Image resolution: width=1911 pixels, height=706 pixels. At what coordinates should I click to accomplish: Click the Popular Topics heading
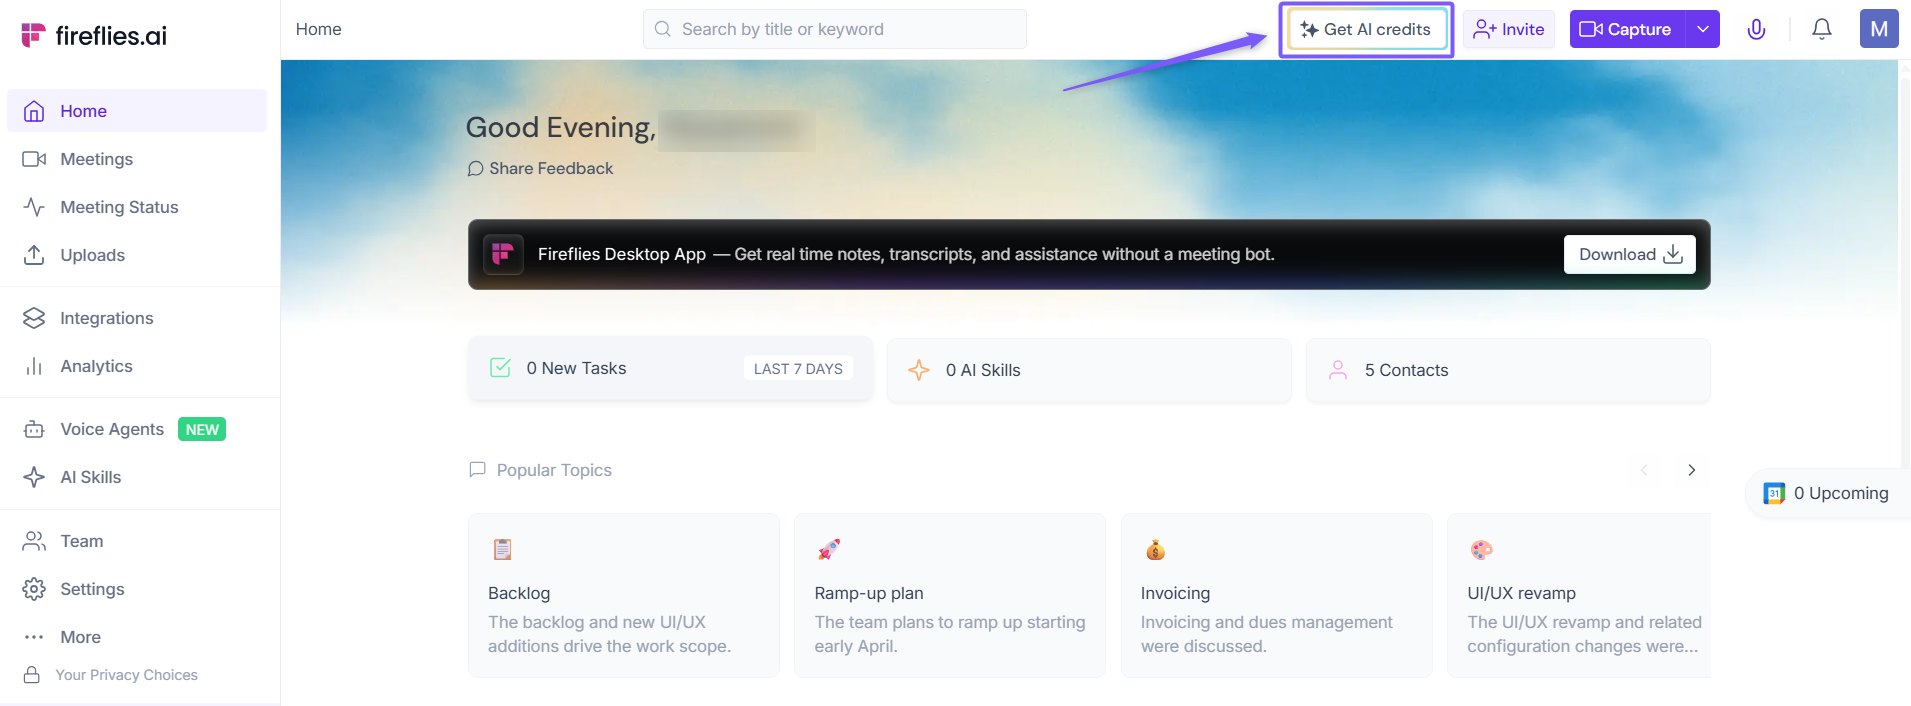click(554, 470)
